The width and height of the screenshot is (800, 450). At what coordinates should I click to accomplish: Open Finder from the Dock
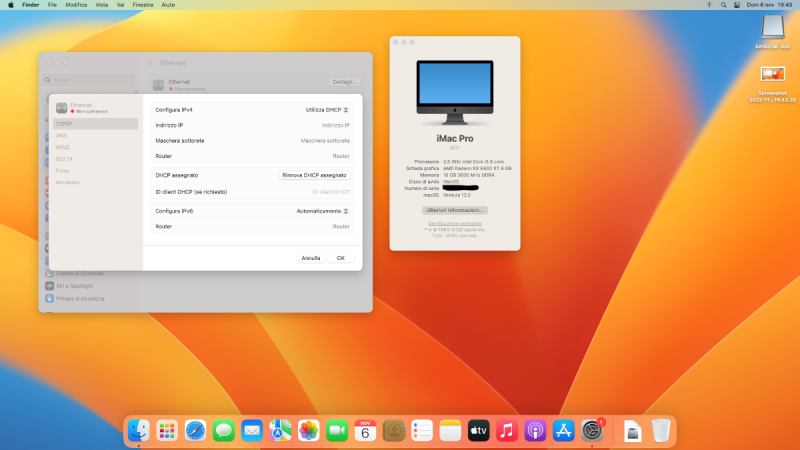point(138,431)
